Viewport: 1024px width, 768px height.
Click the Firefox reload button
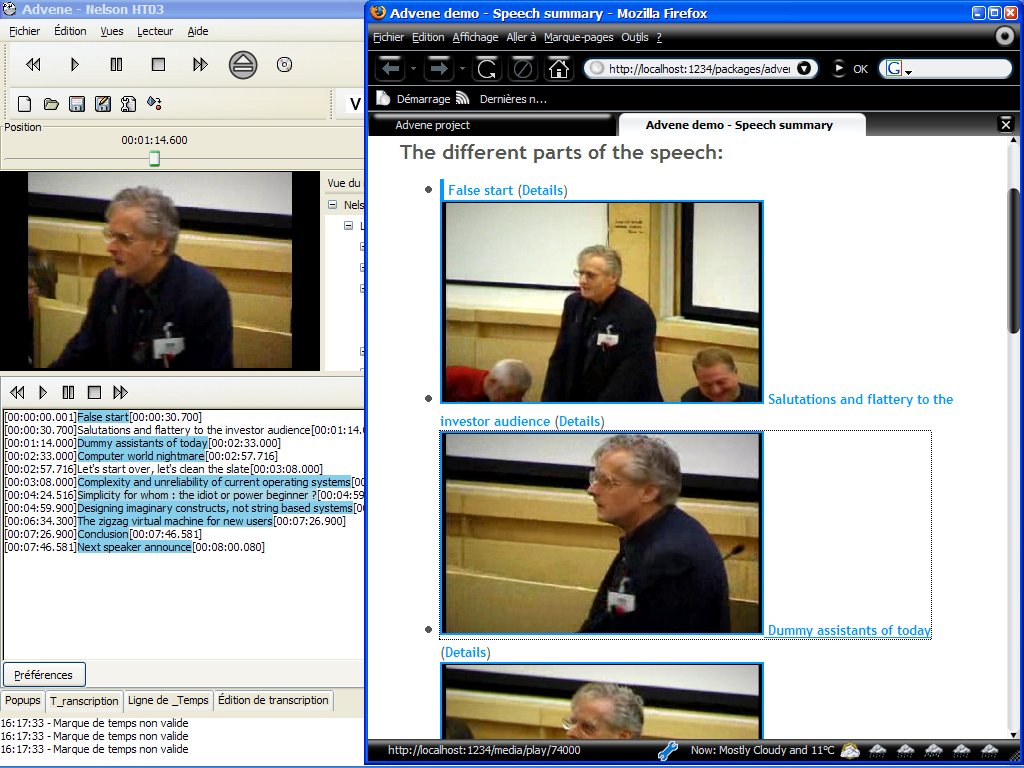[487, 69]
